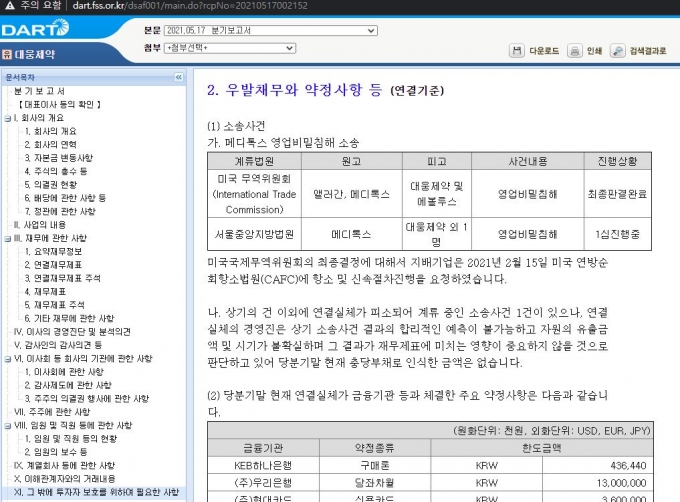Open 【대표이사 등의 확인】 entry
The image size is (680, 502).
(59, 104)
